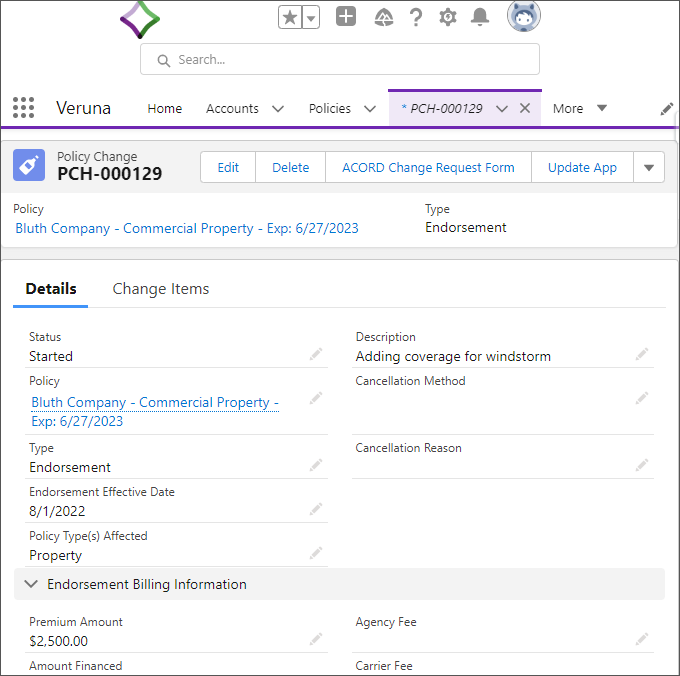
Task: Open the Trailhead guidance icon
Action: 384,17
